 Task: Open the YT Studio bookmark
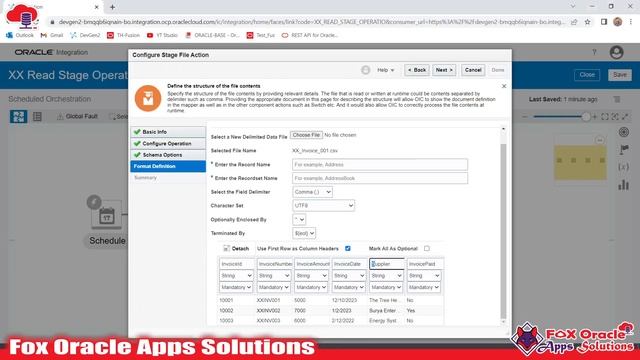tap(162, 36)
